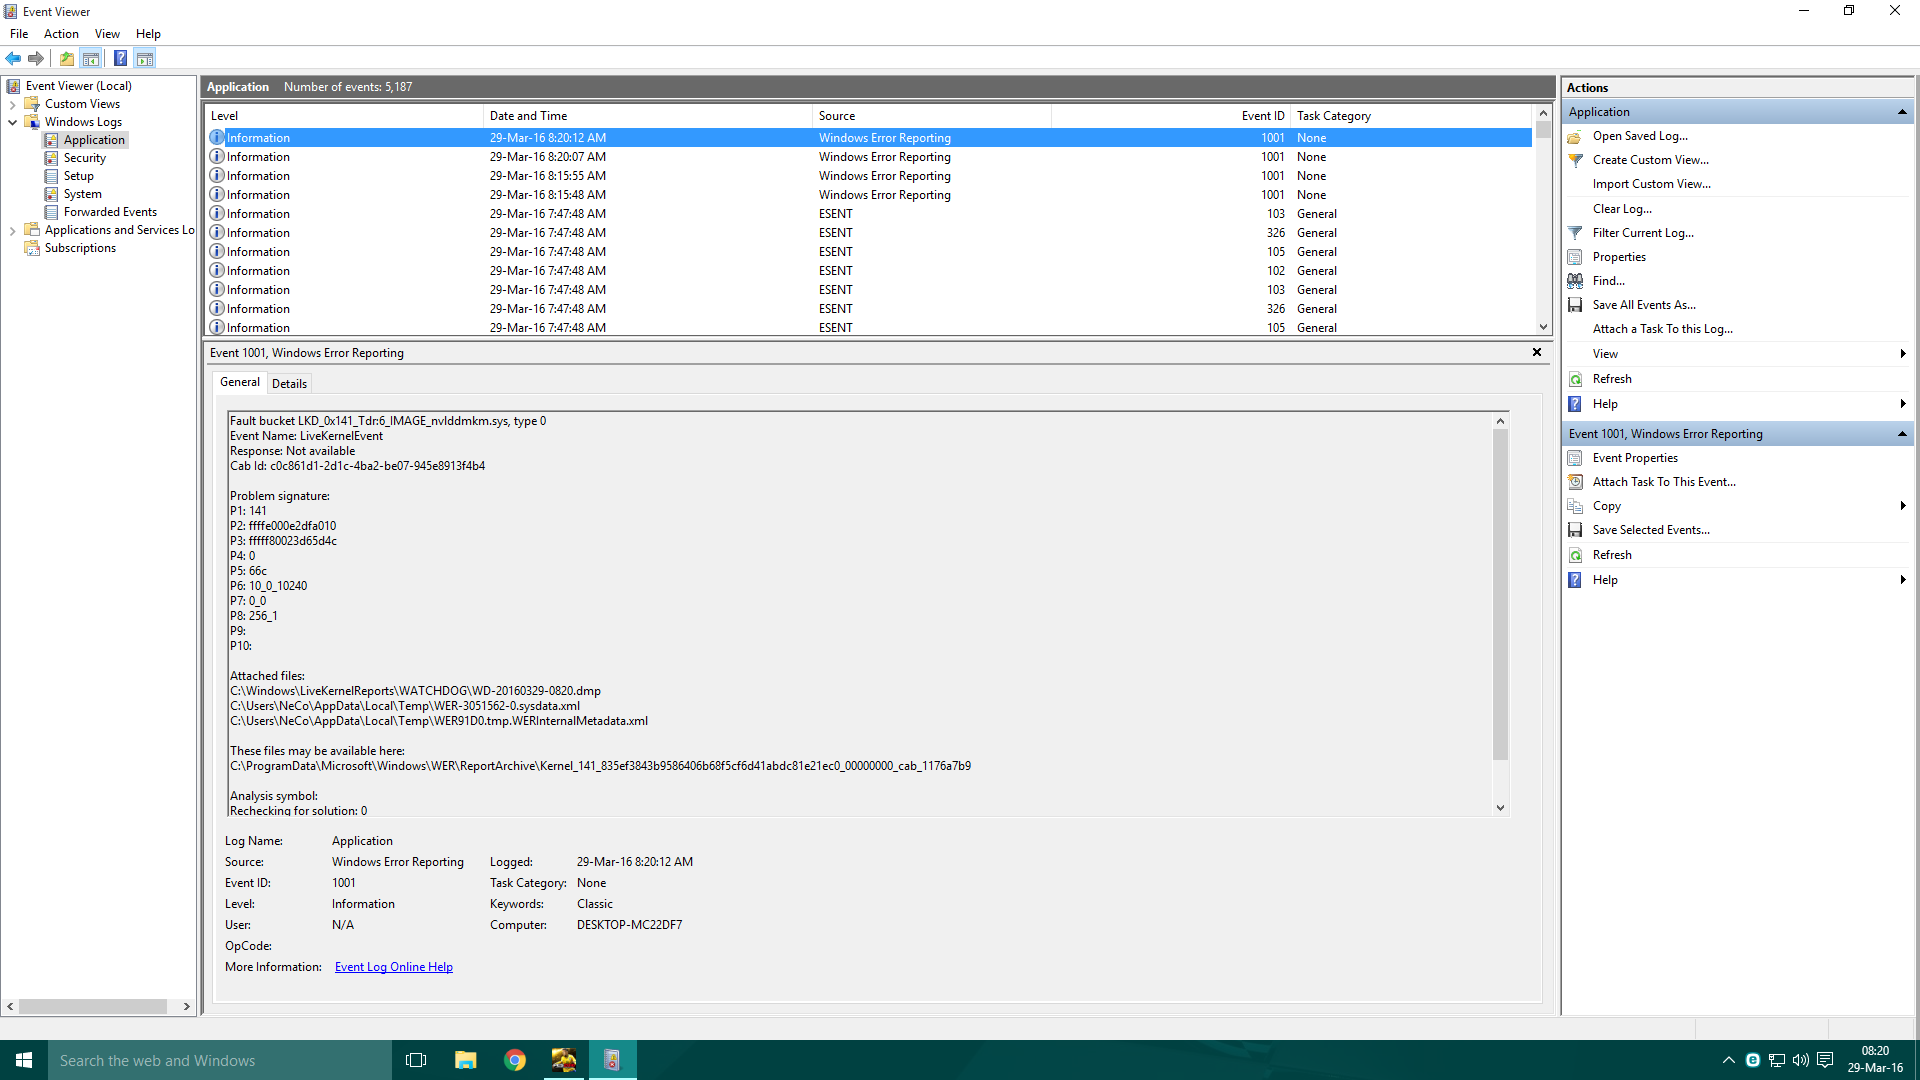Collapse the Windows Logs tree node

click(x=12, y=122)
